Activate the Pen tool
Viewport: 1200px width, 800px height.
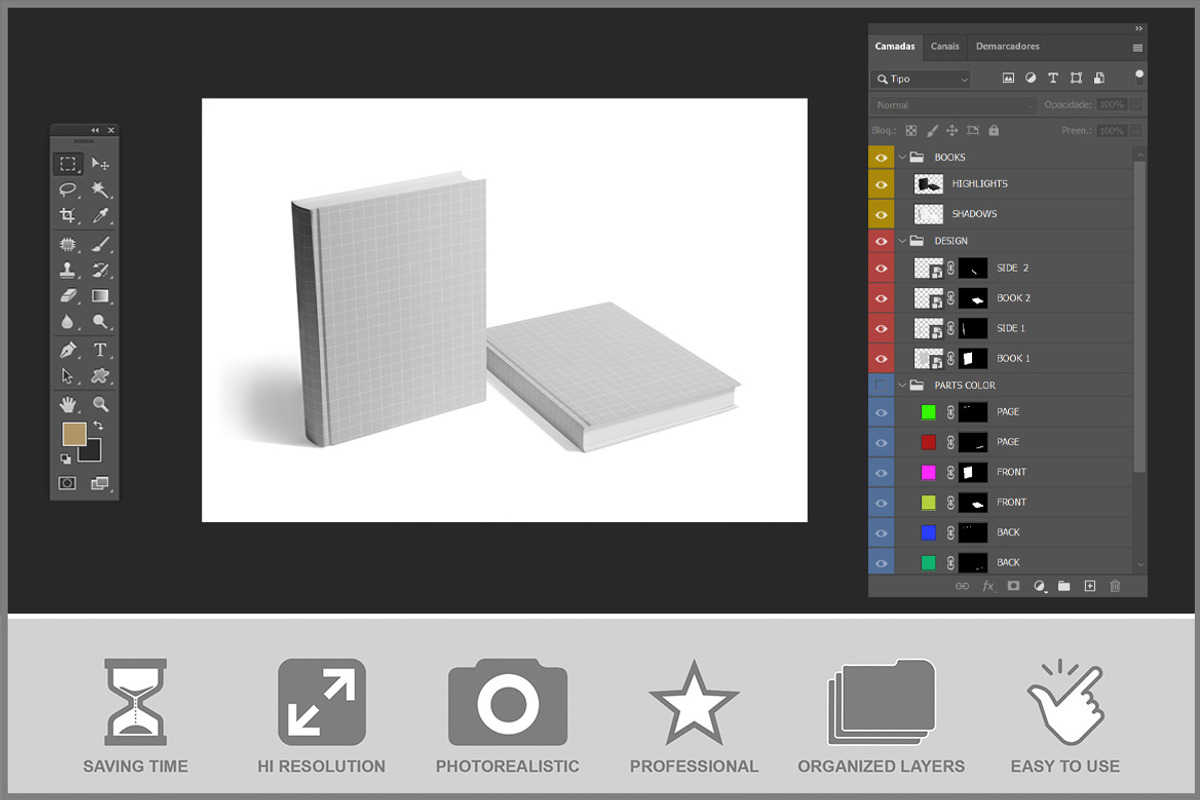point(68,350)
